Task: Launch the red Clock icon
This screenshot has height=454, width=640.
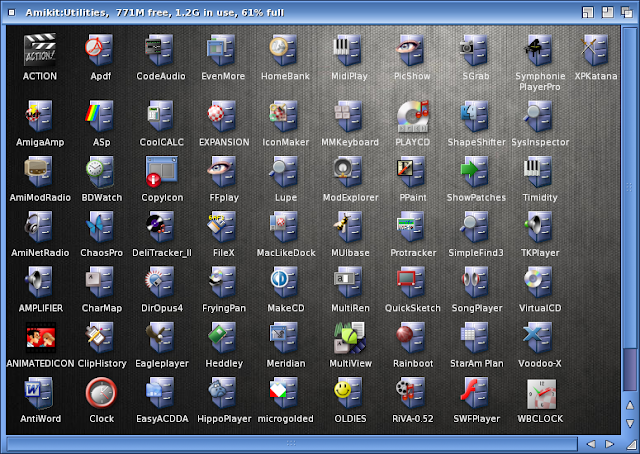Action: coord(101,393)
